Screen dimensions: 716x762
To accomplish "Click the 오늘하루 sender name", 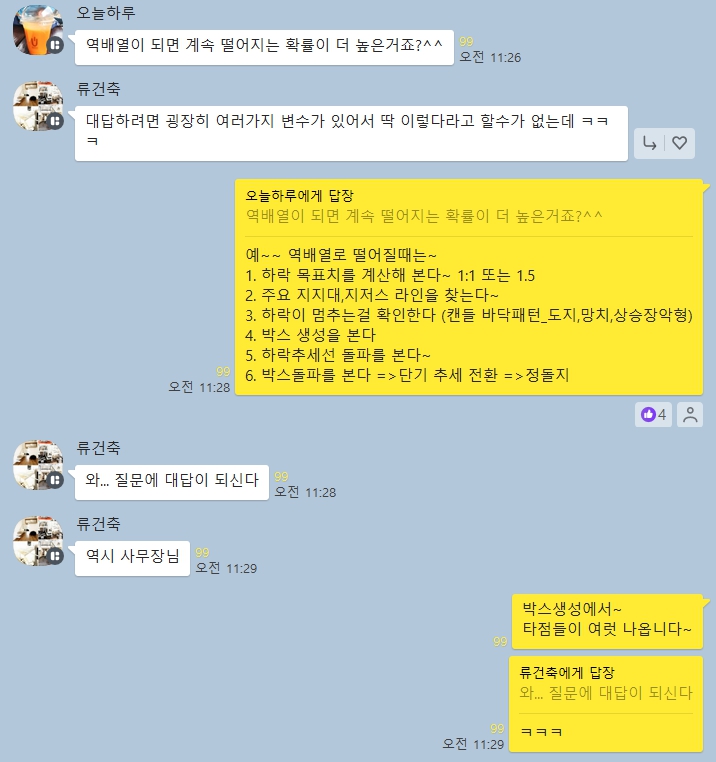I will (105, 13).
